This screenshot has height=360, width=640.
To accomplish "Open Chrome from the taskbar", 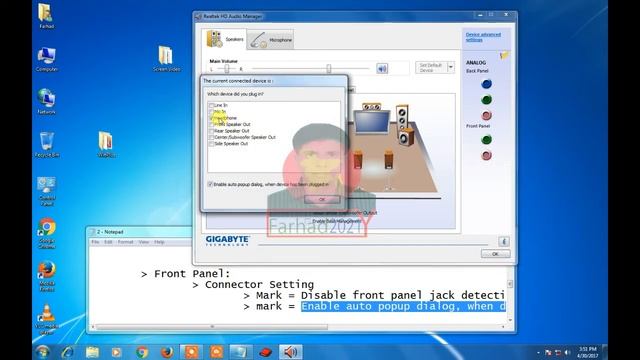I will (142, 352).
